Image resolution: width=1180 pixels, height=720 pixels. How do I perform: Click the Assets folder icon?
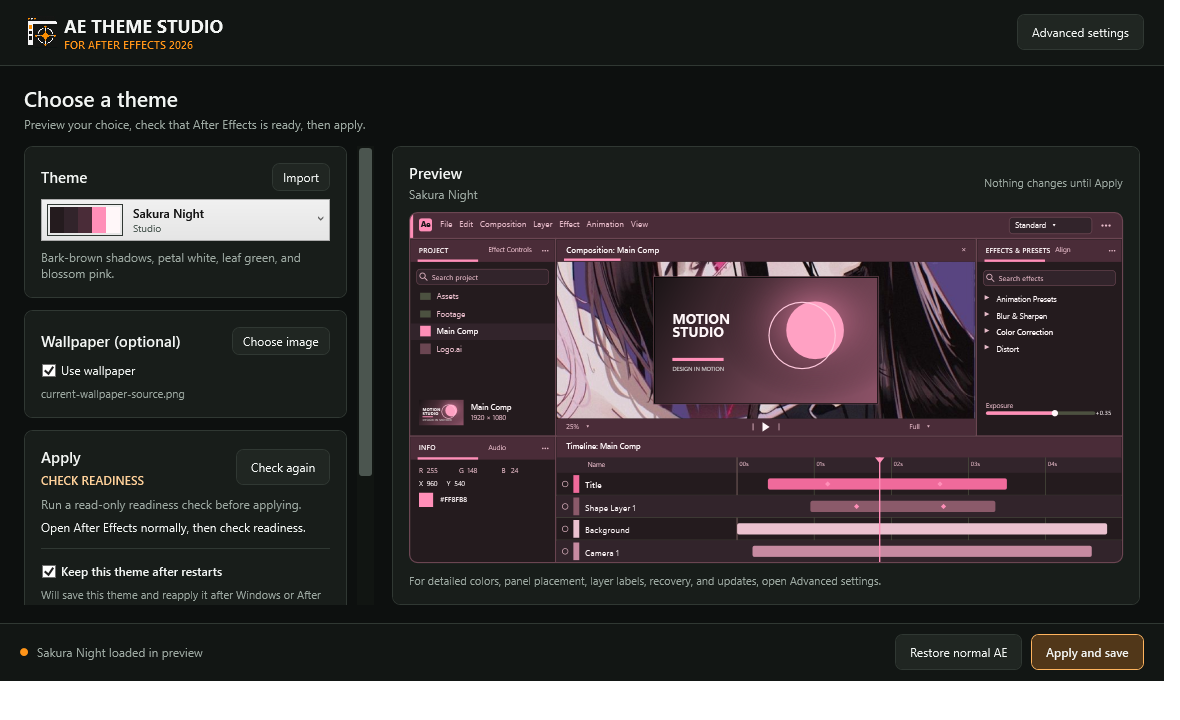pyautogui.click(x=425, y=296)
